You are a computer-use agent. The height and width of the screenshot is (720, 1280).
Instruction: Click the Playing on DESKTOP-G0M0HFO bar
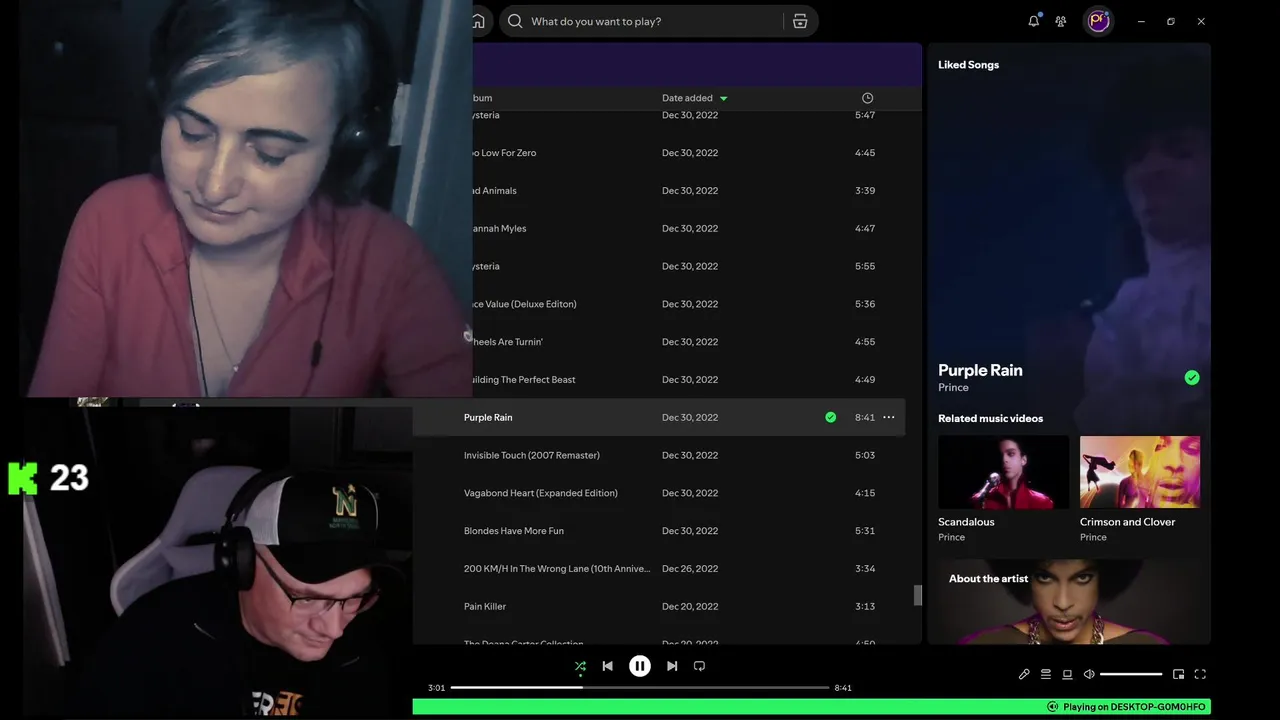(811, 707)
